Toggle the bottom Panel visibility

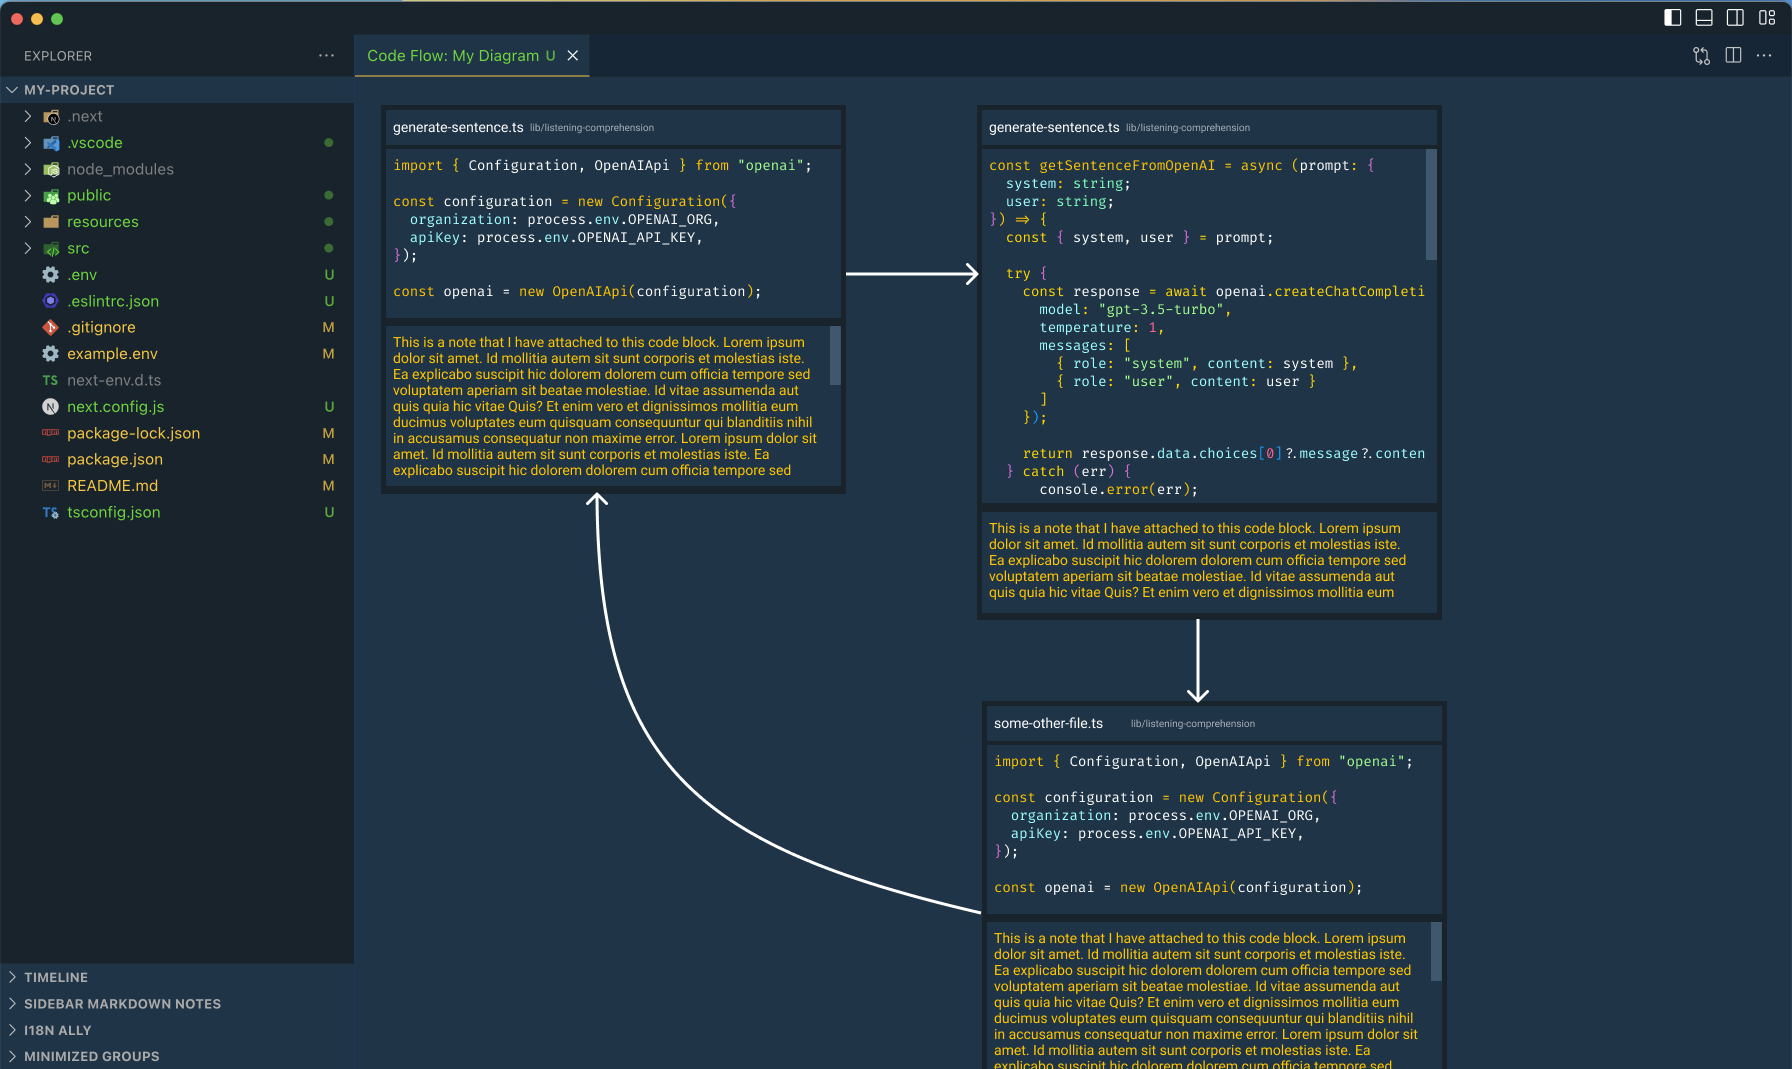1702,17
